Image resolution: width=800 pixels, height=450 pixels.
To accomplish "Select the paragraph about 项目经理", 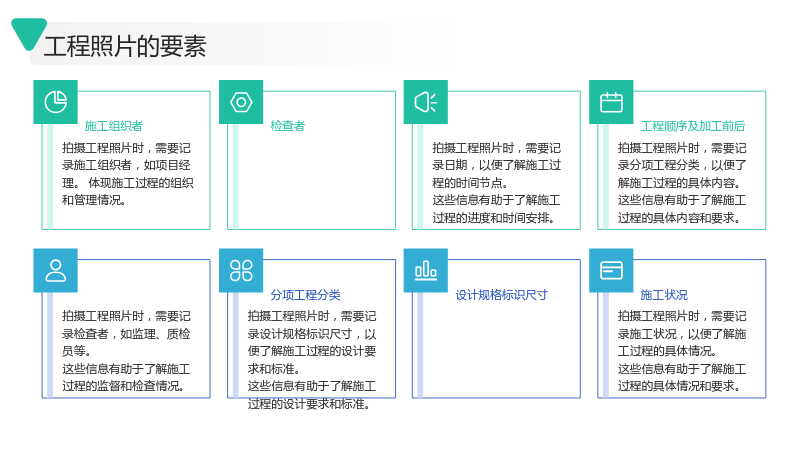I will click(x=128, y=174).
